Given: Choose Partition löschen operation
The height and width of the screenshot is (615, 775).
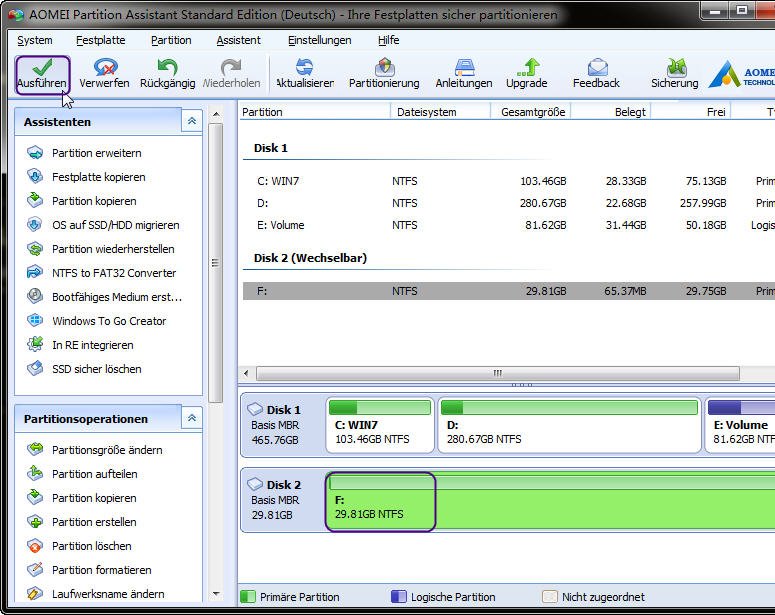Looking at the screenshot, I should pos(91,546).
